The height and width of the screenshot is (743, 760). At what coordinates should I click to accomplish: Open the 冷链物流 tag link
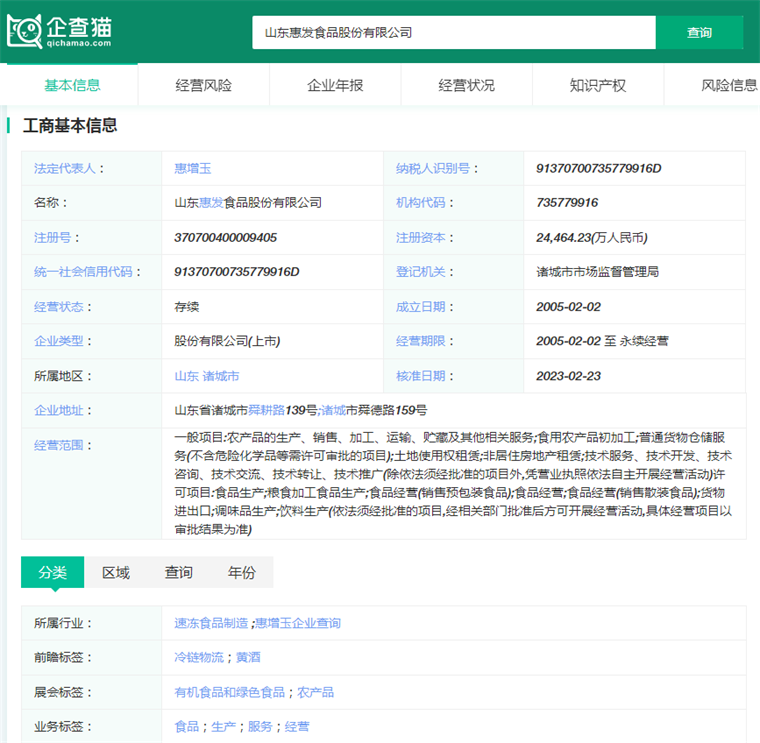pos(199,657)
